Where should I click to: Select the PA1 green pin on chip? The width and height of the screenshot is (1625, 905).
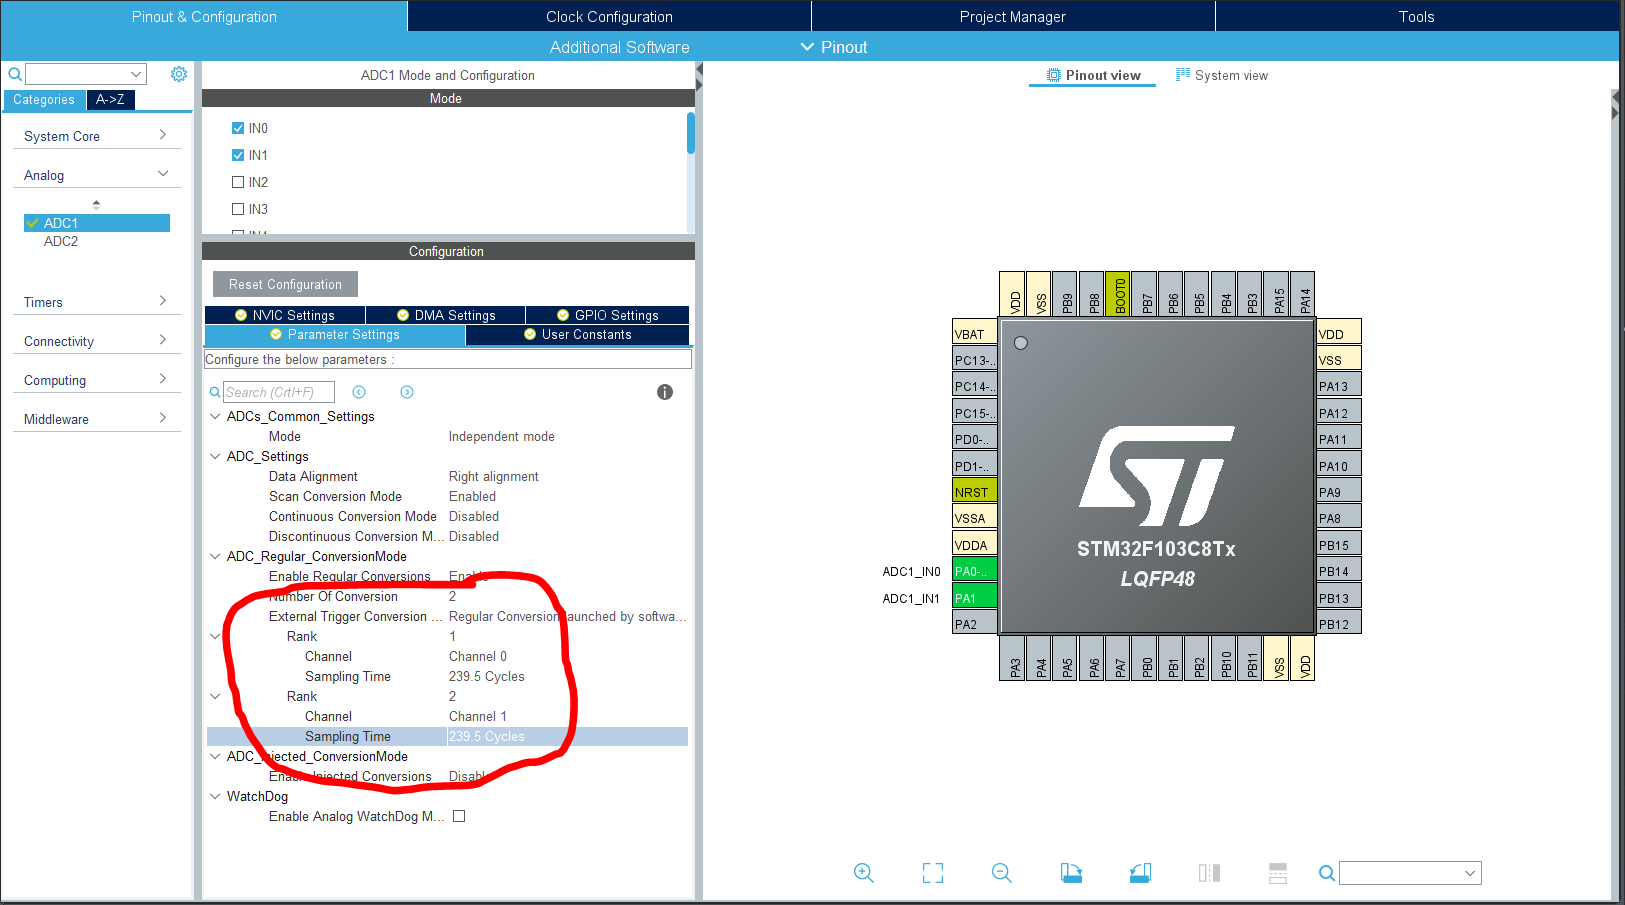point(974,598)
